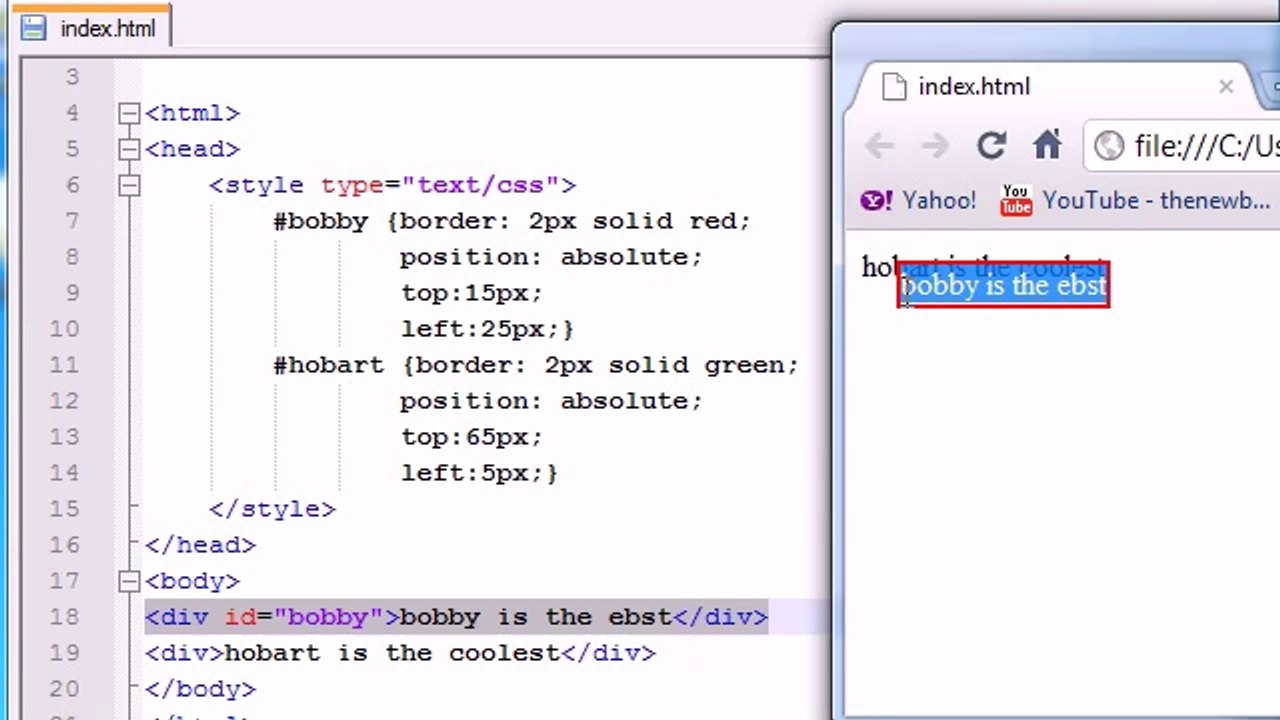Image resolution: width=1280 pixels, height=720 pixels.
Task: Click the div id="bobby" code line
Action: click(x=457, y=617)
